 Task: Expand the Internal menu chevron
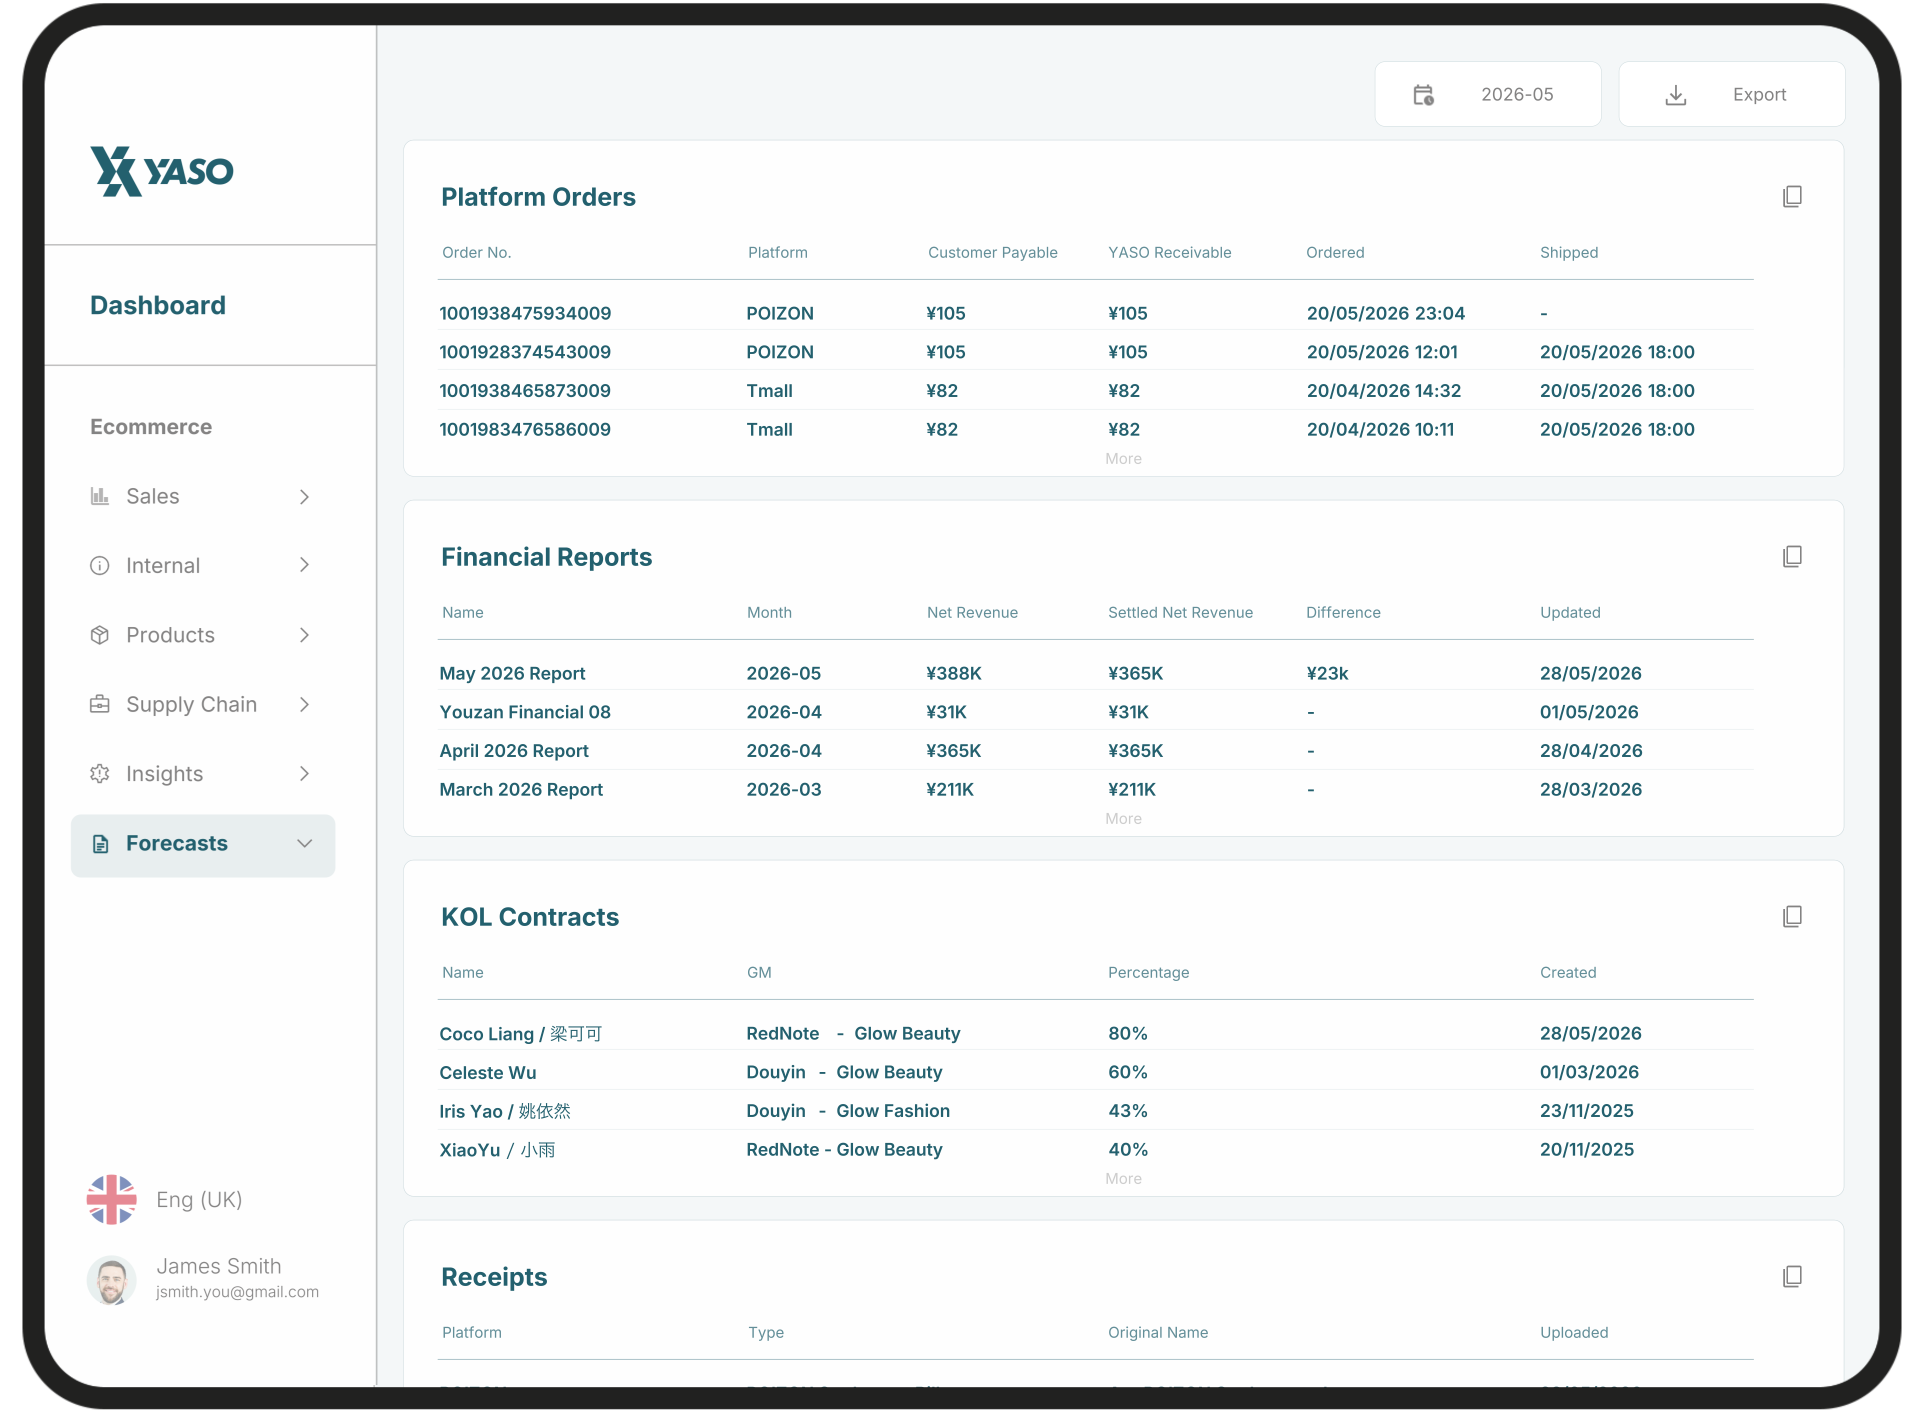tap(304, 566)
